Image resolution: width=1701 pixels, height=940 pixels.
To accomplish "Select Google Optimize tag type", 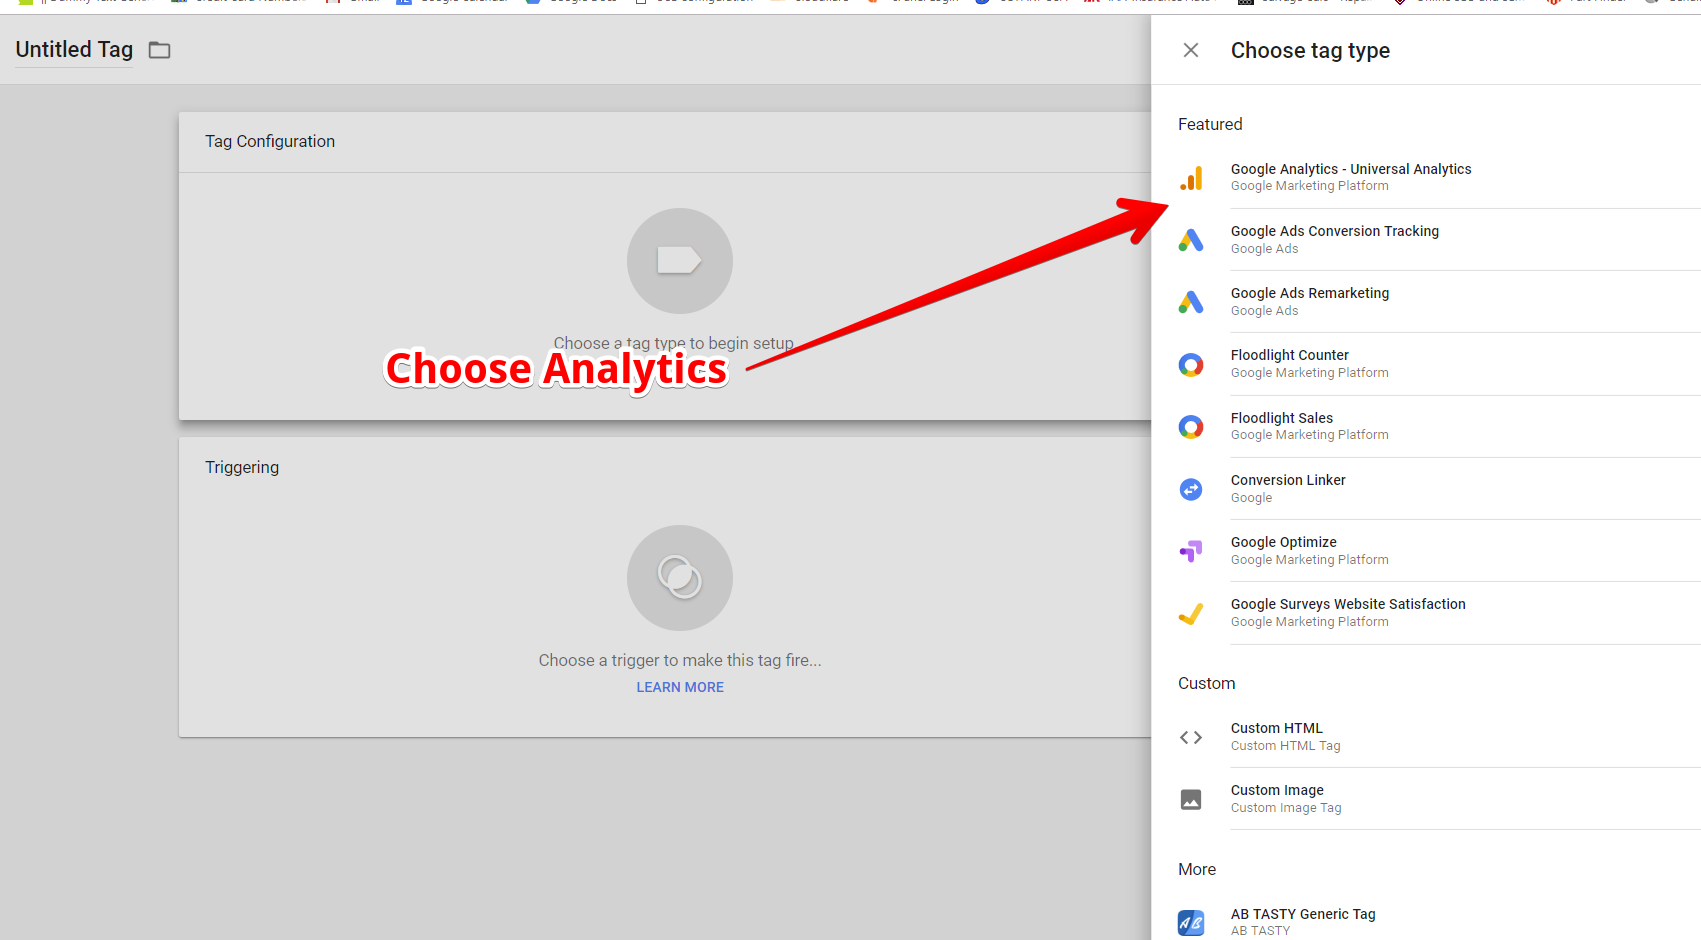I will point(1426,551).
